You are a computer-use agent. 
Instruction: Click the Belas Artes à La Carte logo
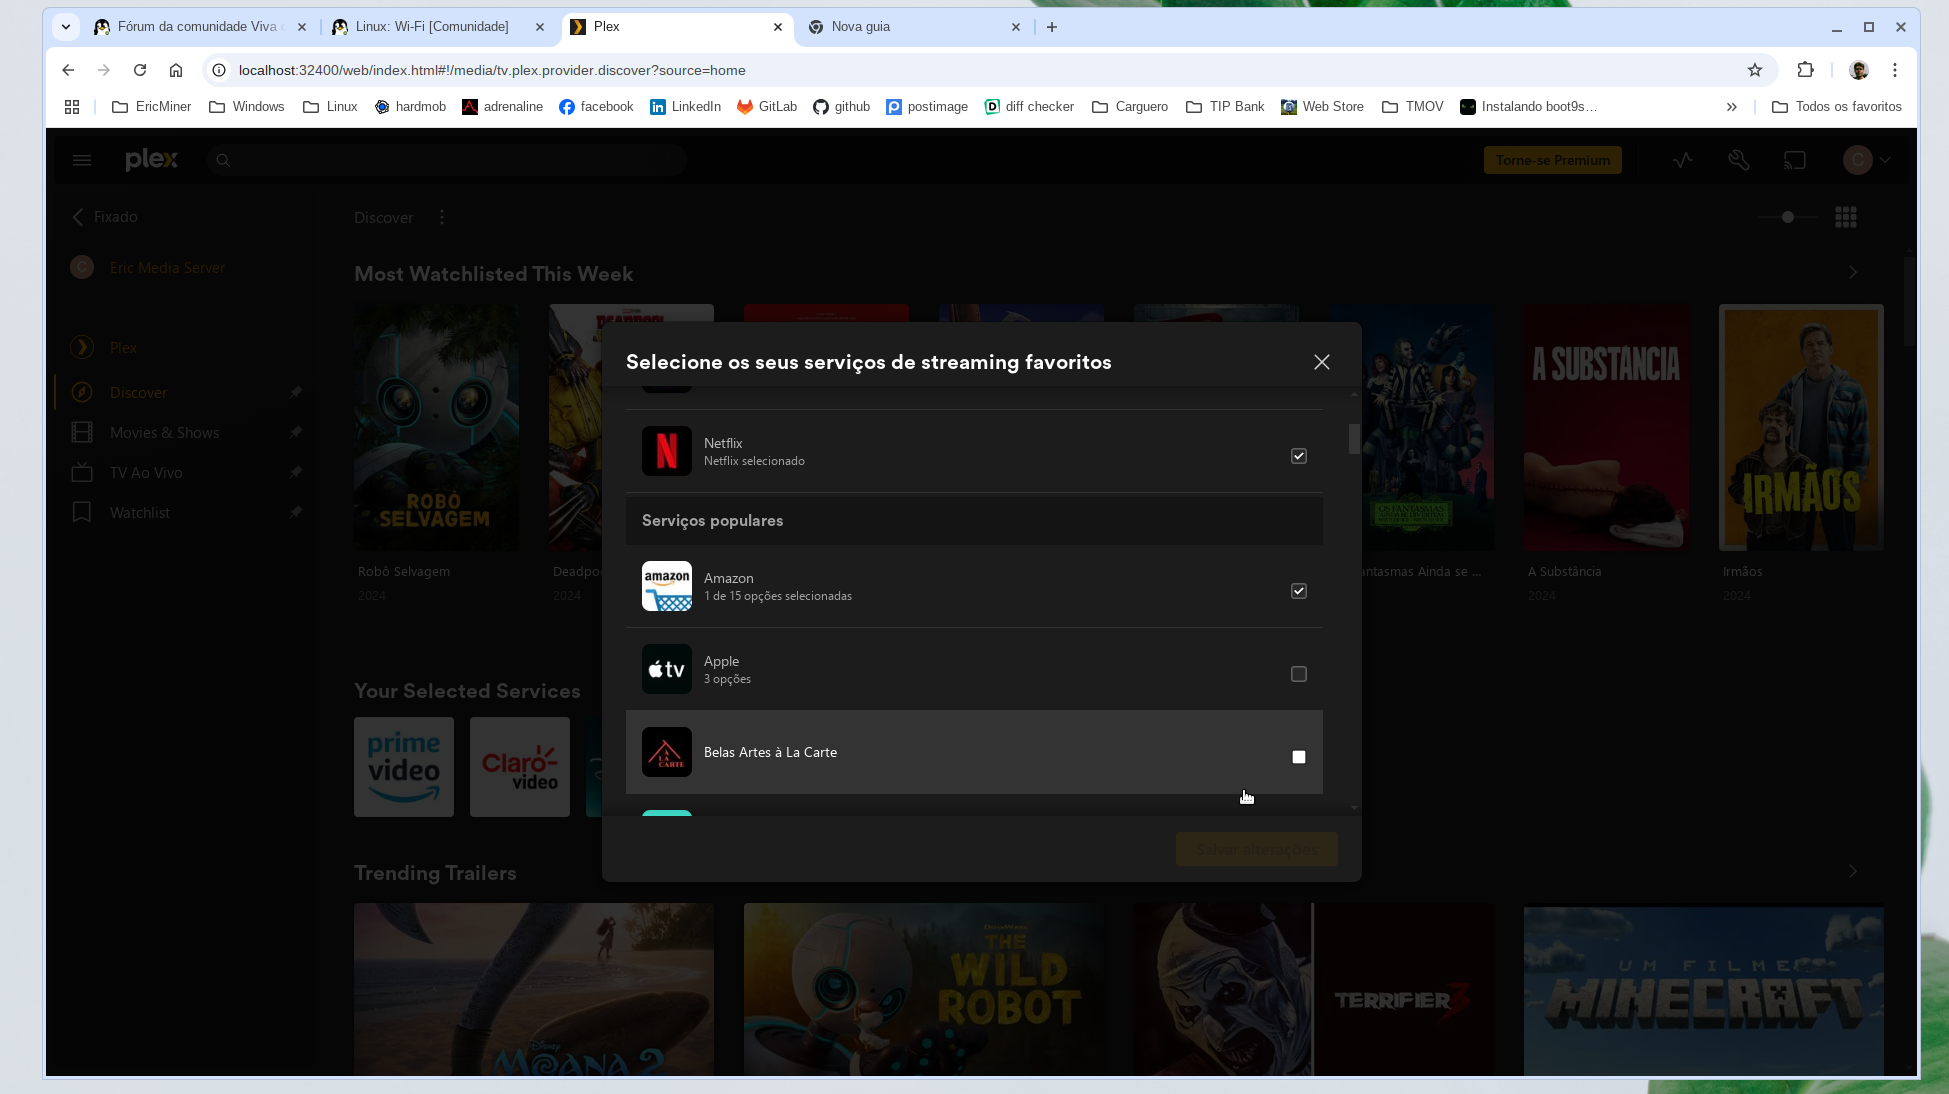(667, 752)
